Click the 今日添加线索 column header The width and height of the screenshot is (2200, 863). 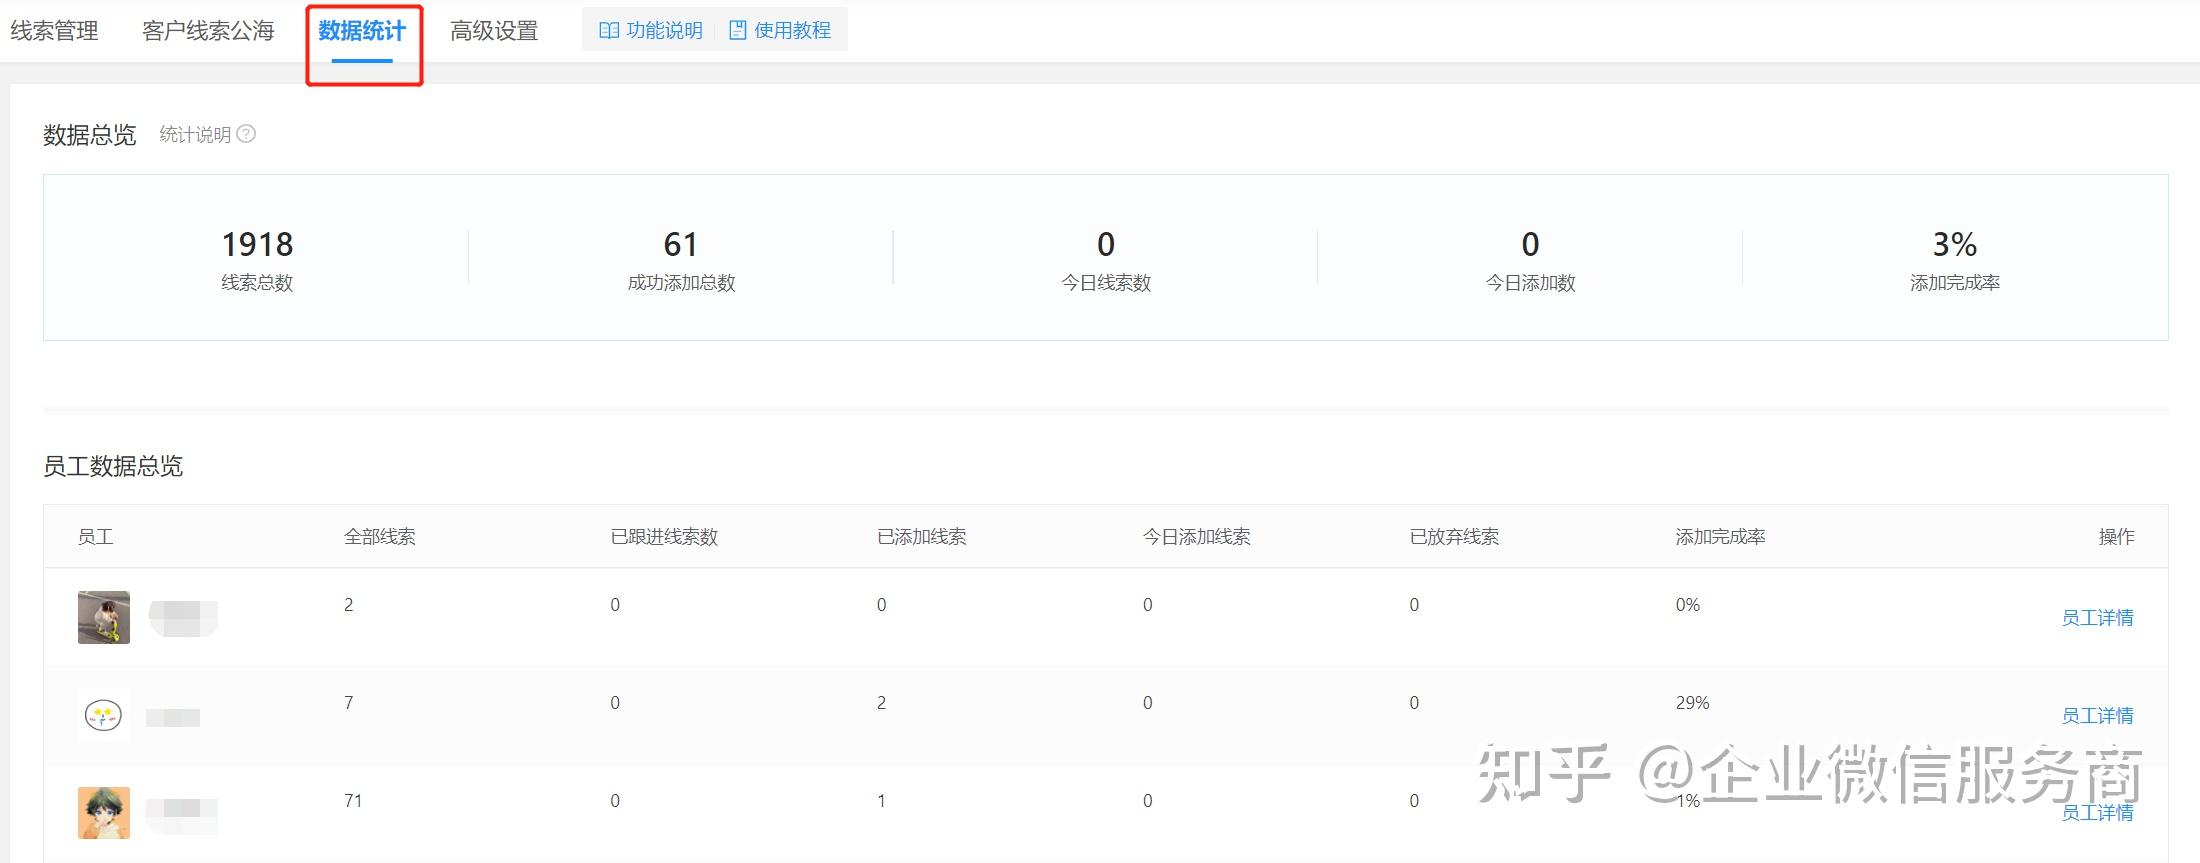click(1197, 537)
